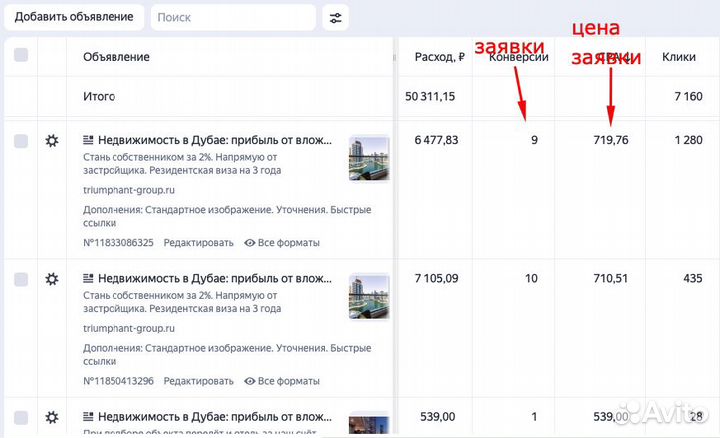
Task: Open thumbnail image of ad №11850413296
Action: tap(369, 297)
